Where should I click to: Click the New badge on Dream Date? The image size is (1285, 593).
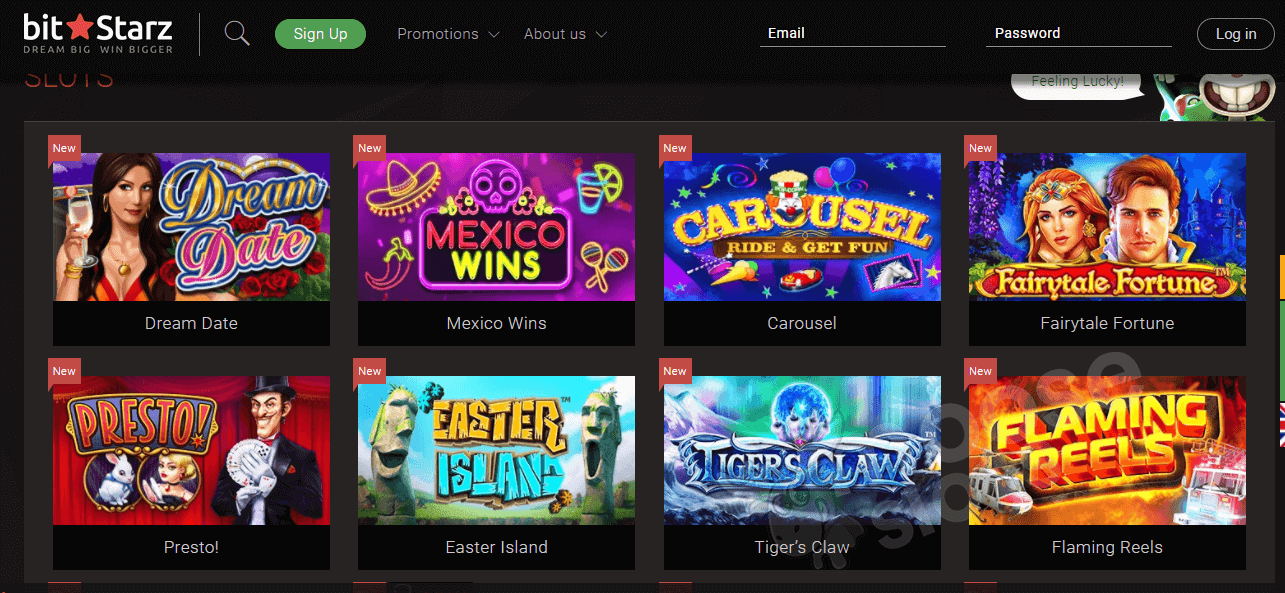point(64,148)
